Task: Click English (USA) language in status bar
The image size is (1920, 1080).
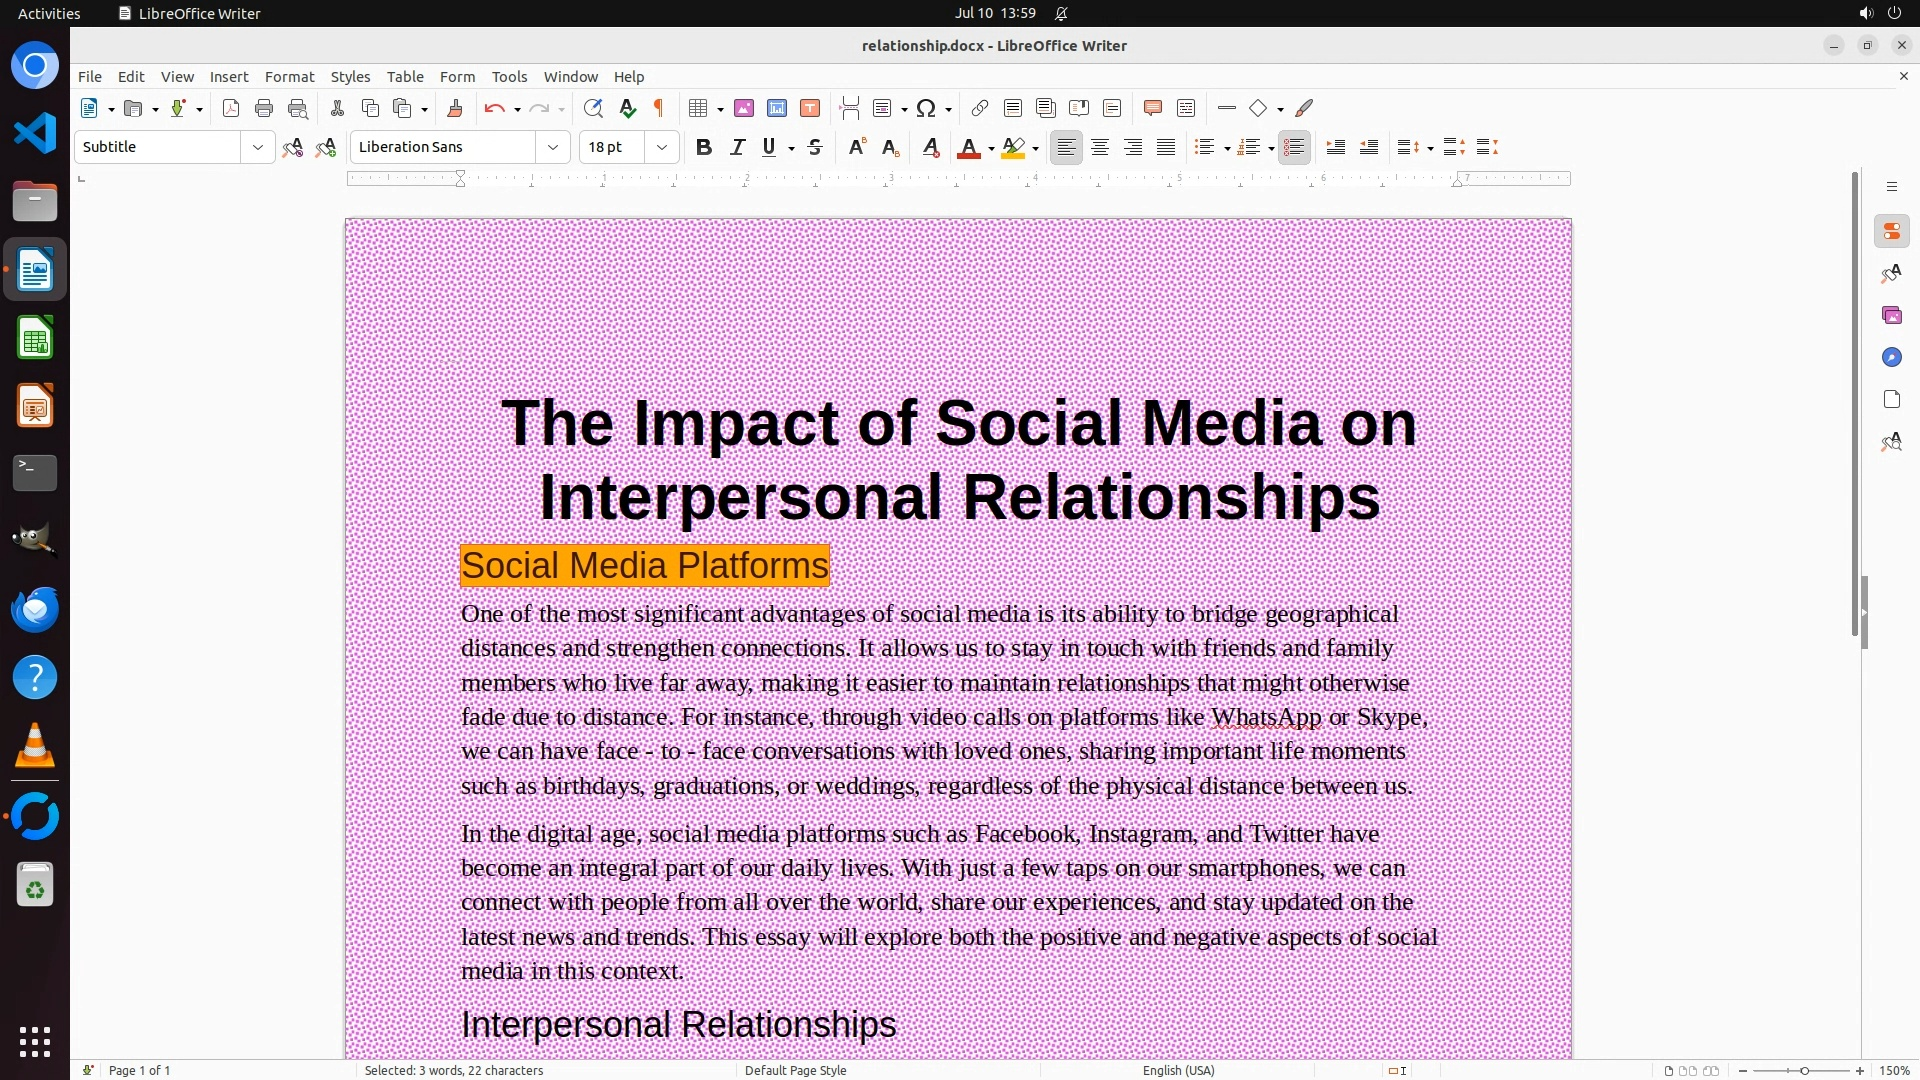Action: click(x=1178, y=1070)
